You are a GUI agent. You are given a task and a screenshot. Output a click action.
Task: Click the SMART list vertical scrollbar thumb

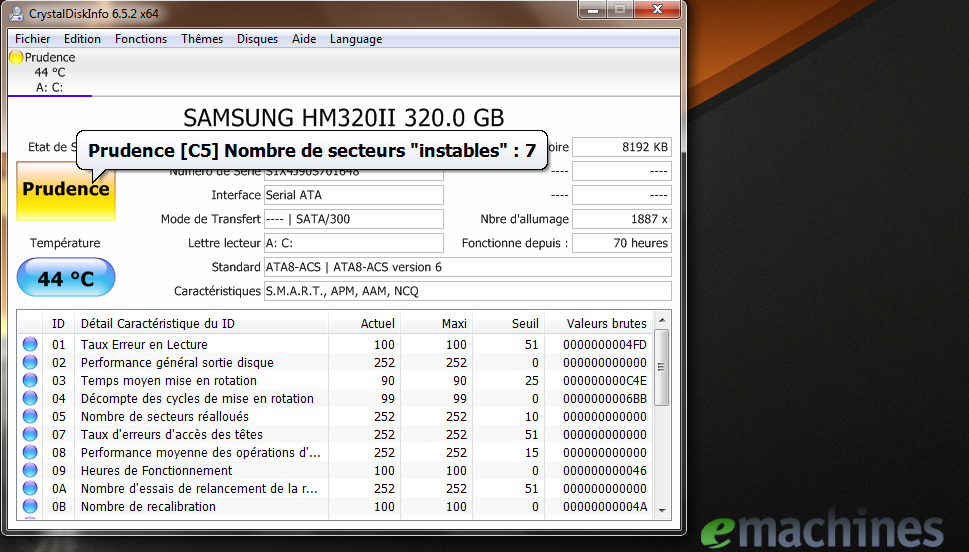[662, 367]
